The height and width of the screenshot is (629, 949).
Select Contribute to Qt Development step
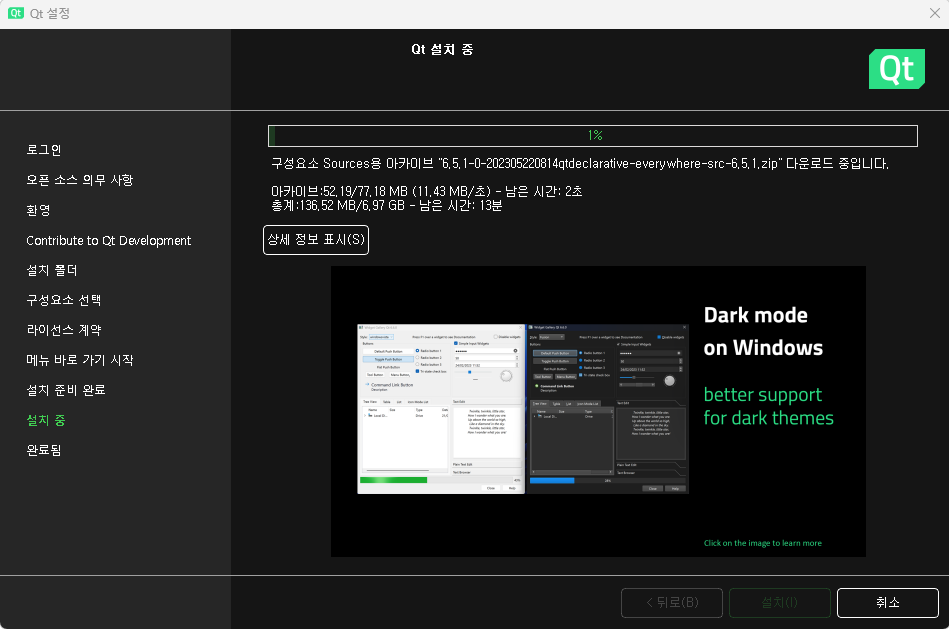[x=108, y=240]
